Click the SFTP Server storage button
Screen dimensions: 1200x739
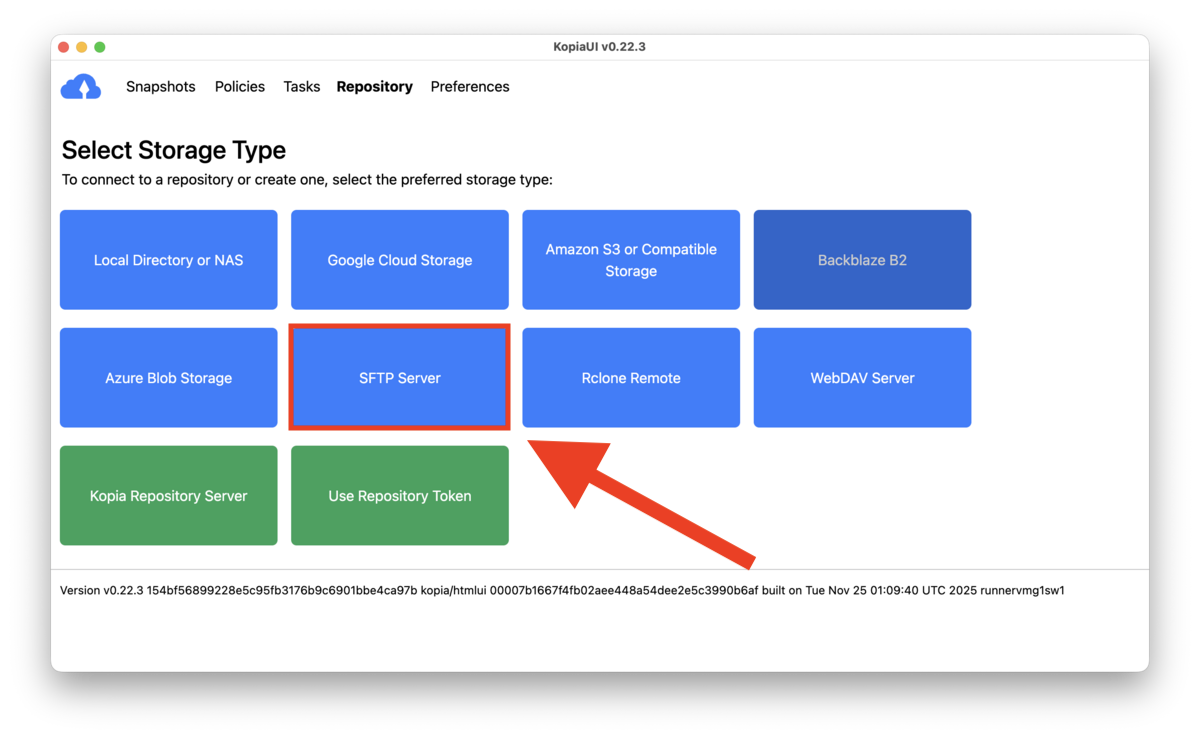click(400, 378)
